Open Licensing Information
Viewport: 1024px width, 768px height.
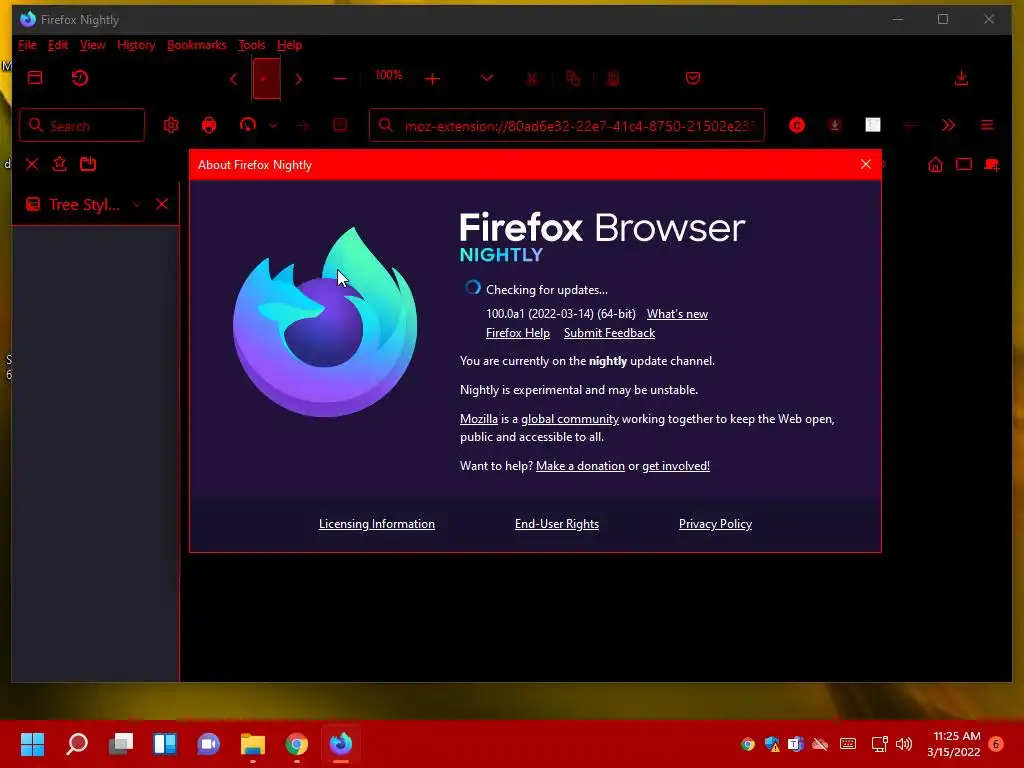[x=377, y=524]
